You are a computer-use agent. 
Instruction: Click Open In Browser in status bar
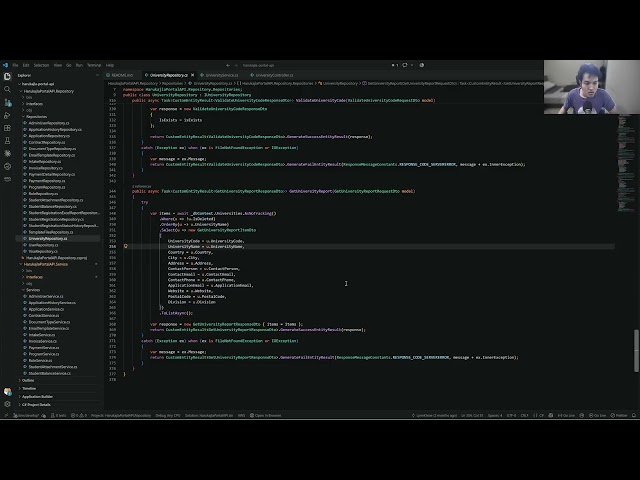(265, 416)
